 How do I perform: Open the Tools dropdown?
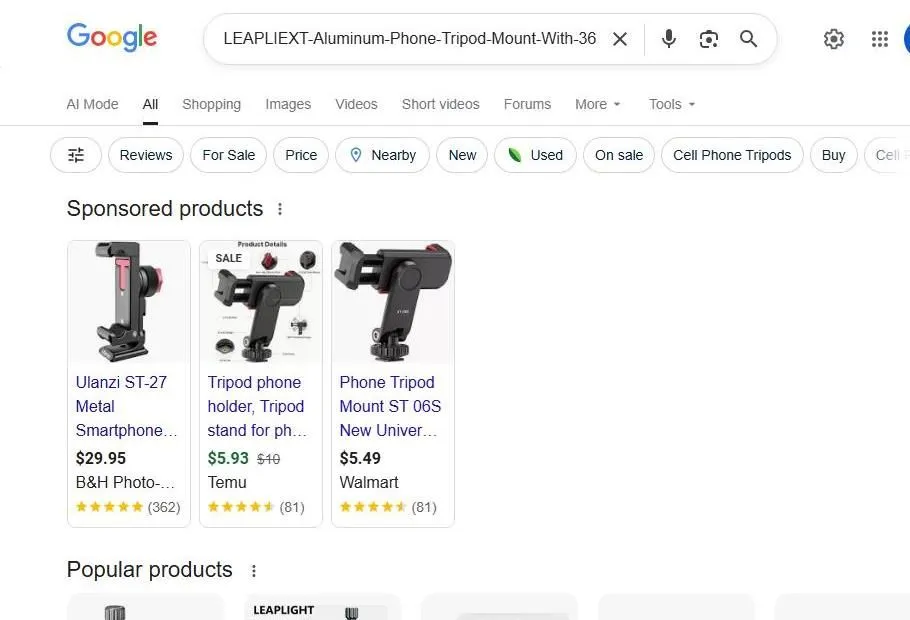coord(670,104)
